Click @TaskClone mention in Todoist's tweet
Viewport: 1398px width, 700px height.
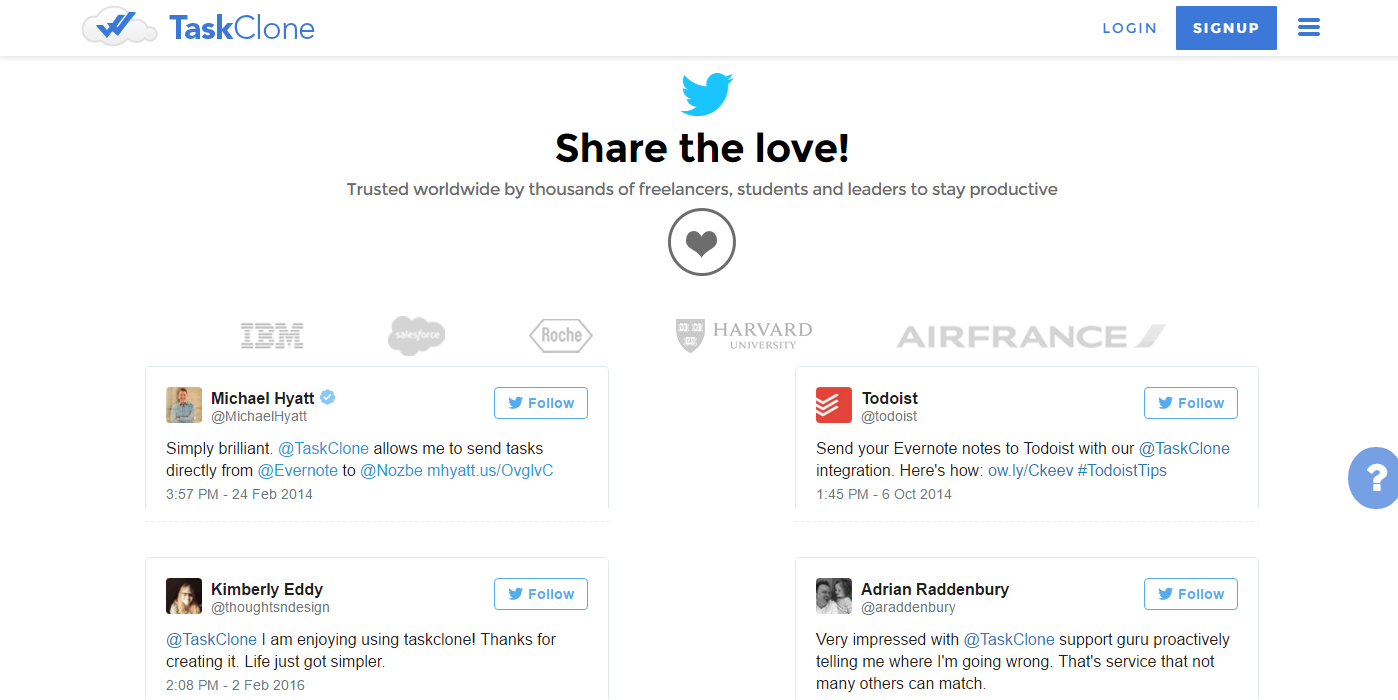[1185, 448]
